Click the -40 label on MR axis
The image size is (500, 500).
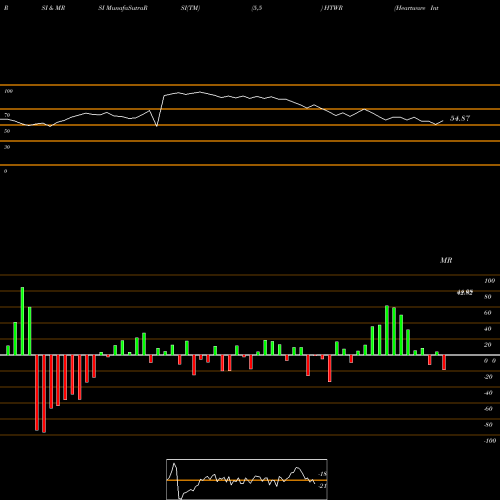pyautogui.click(x=488, y=393)
